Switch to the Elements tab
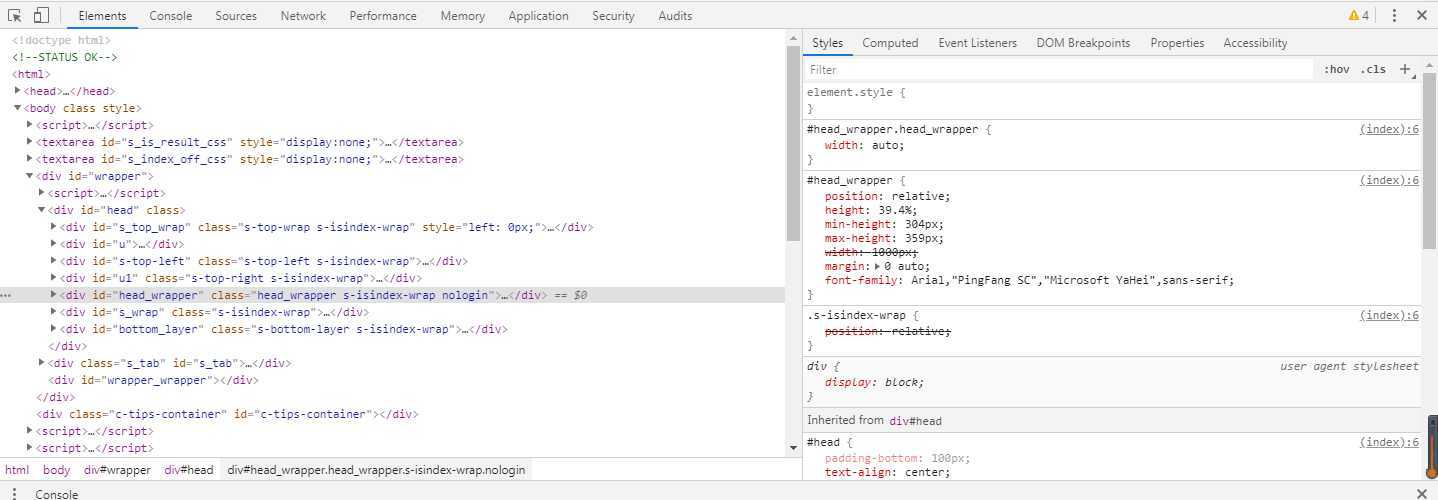Image resolution: width=1438 pixels, height=500 pixels. coord(103,15)
